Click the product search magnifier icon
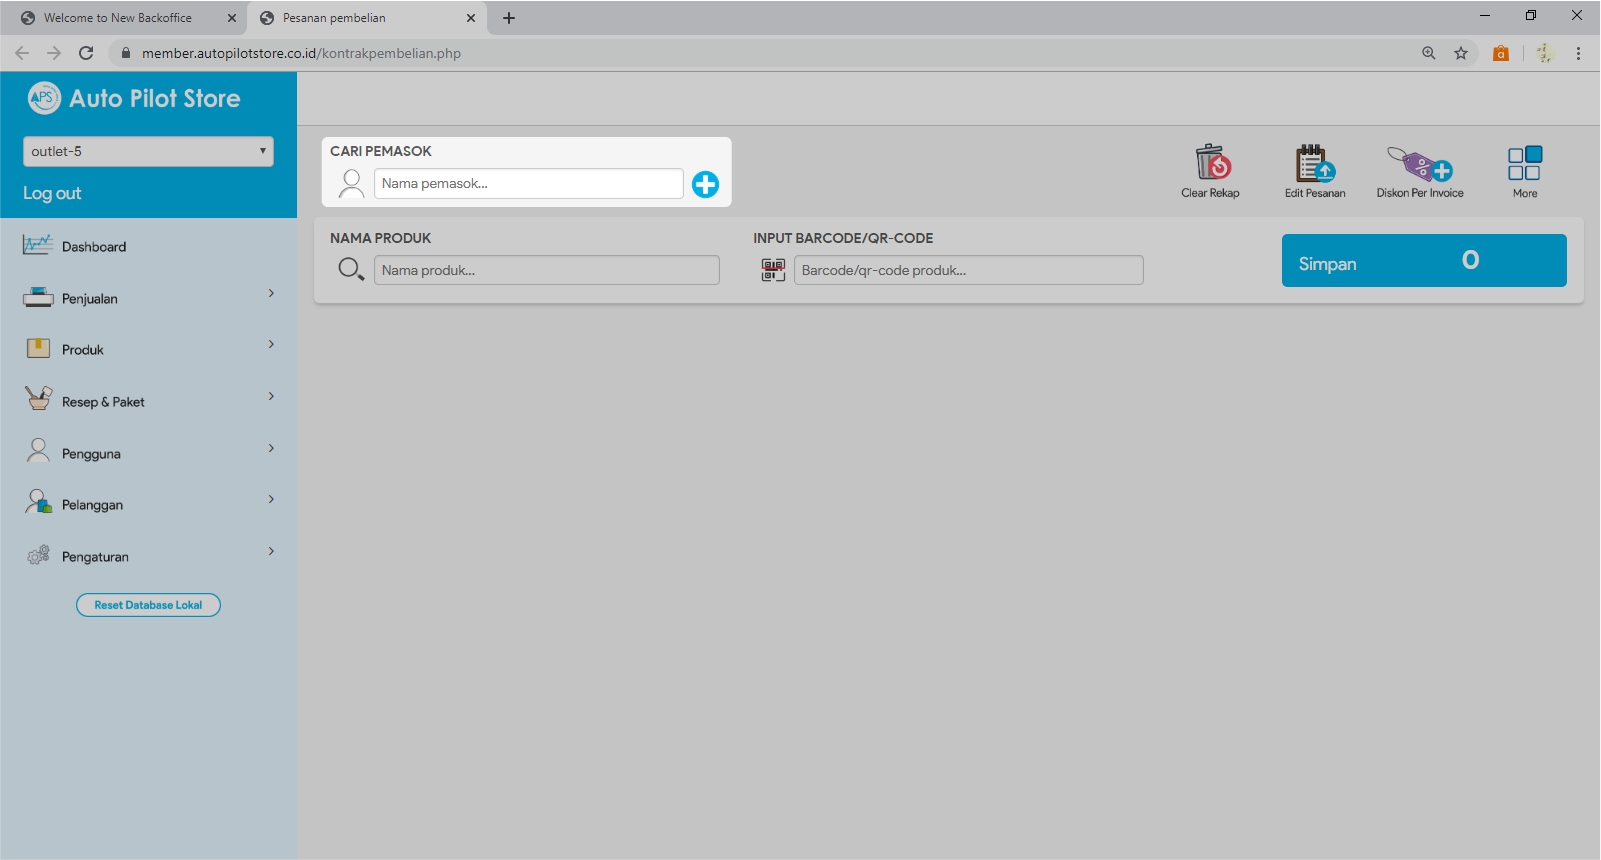Image resolution: width=1601 pixels, height=860 pixels. click(x=351, y=269)
